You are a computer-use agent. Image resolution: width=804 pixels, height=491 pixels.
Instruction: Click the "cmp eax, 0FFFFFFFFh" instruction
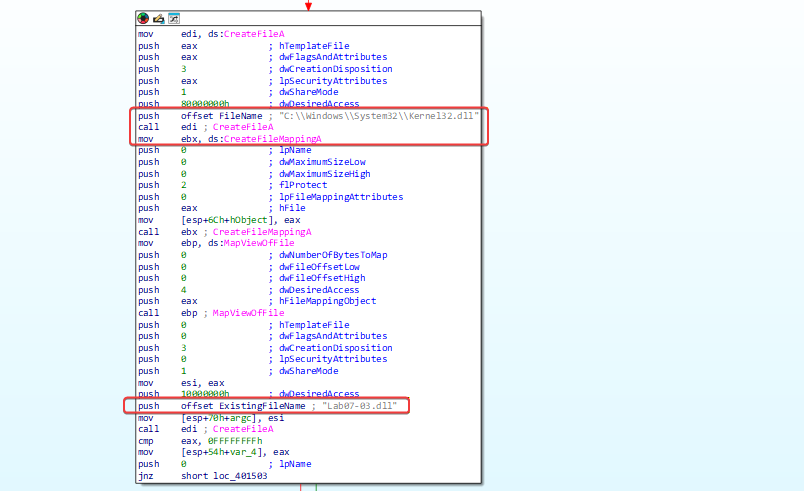point(200,441)
